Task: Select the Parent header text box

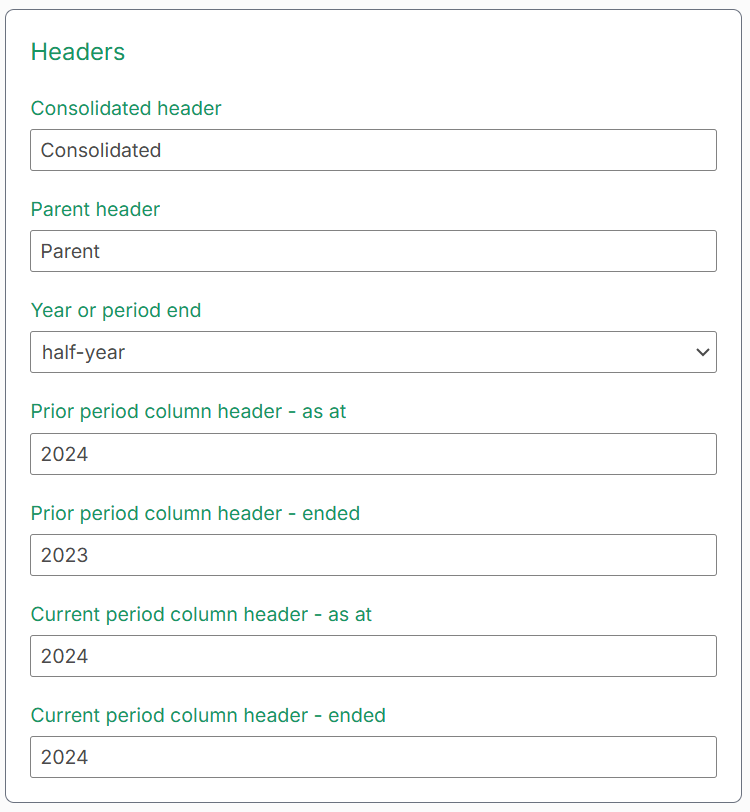Action: pyautogui.click(x=373, y=251)
